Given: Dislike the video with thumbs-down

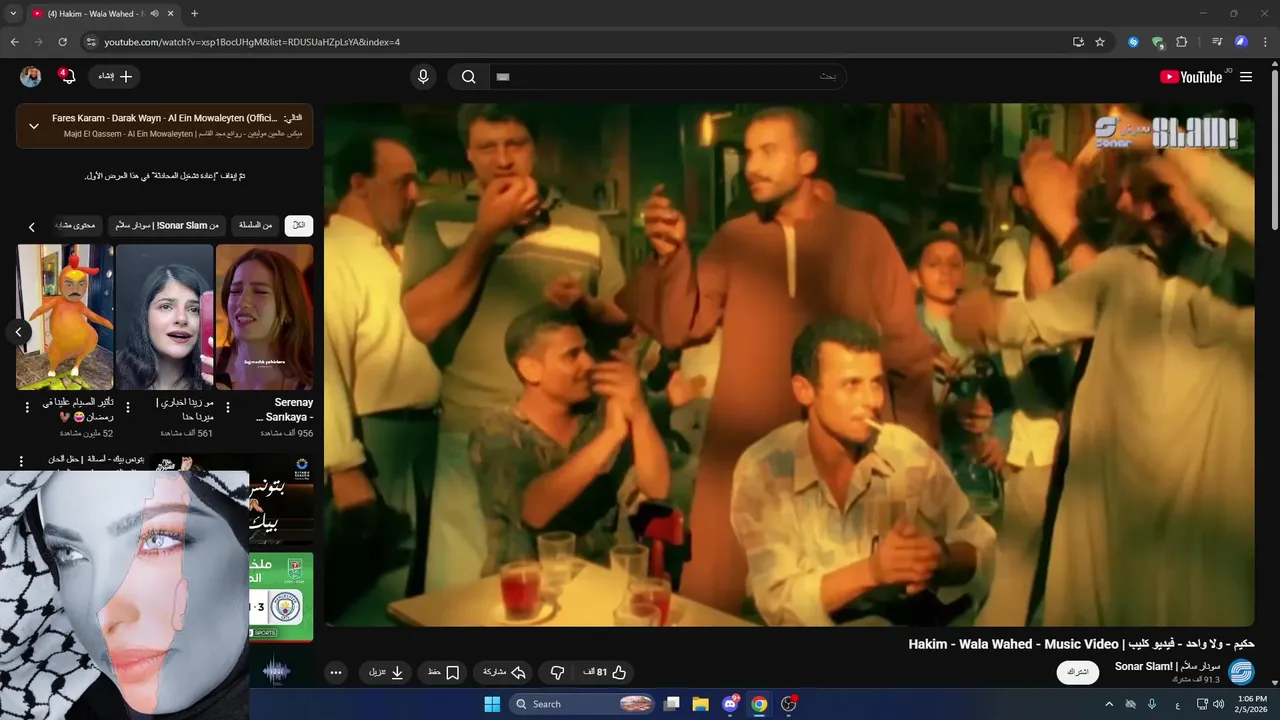Looking at the screenshot, I should tap(558, 673).
